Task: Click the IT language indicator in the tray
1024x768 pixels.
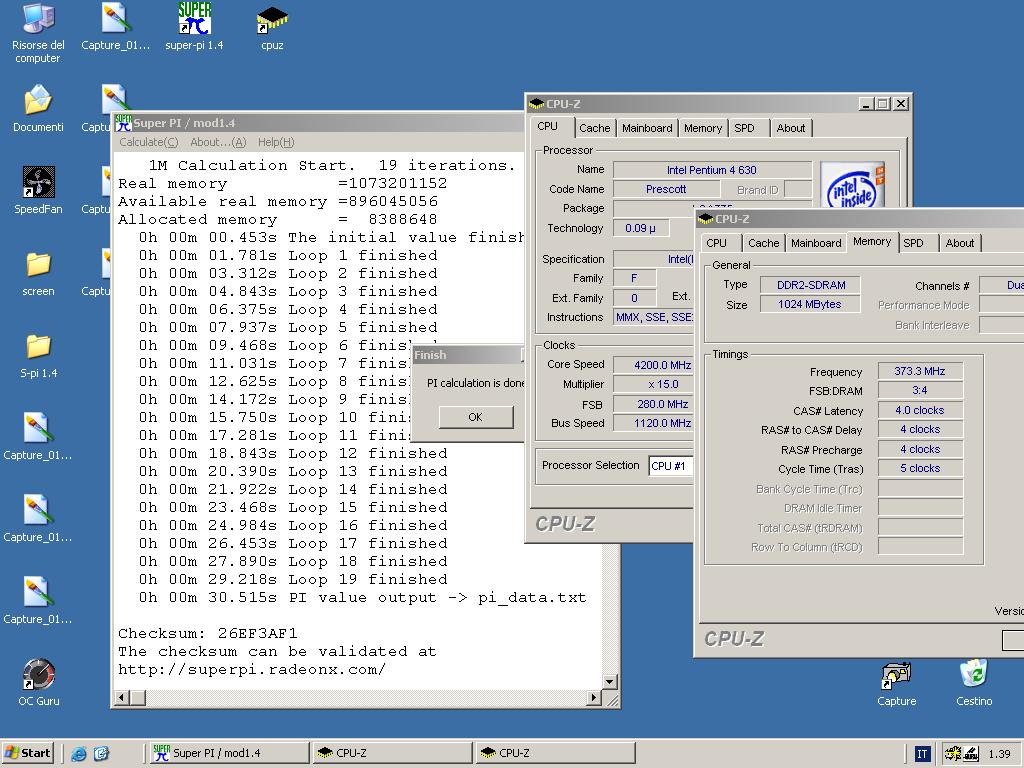Action: pos(921,754)
